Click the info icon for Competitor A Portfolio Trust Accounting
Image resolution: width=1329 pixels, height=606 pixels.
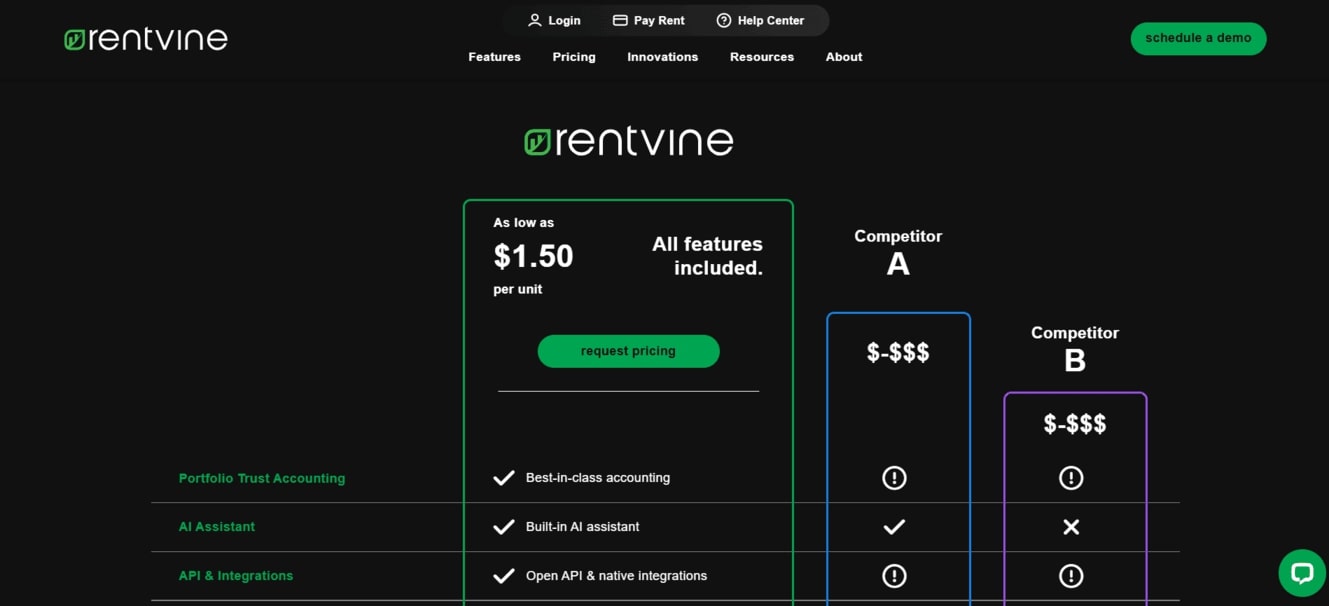pos(894,478)
